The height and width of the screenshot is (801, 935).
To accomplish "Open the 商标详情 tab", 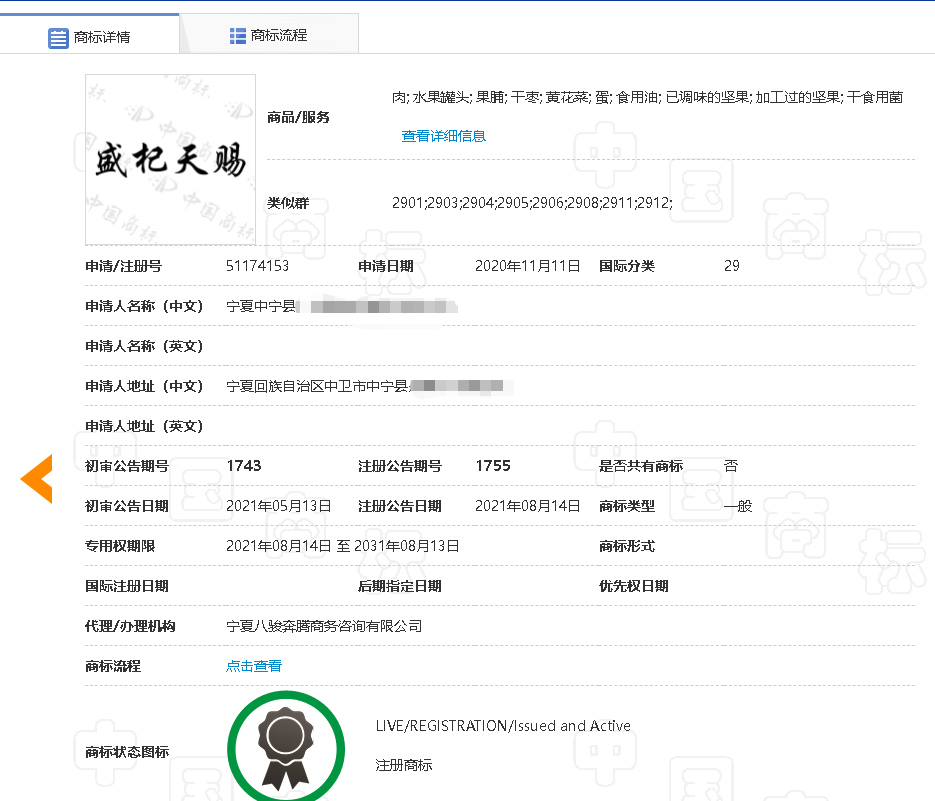I will [x=89, y=35].
